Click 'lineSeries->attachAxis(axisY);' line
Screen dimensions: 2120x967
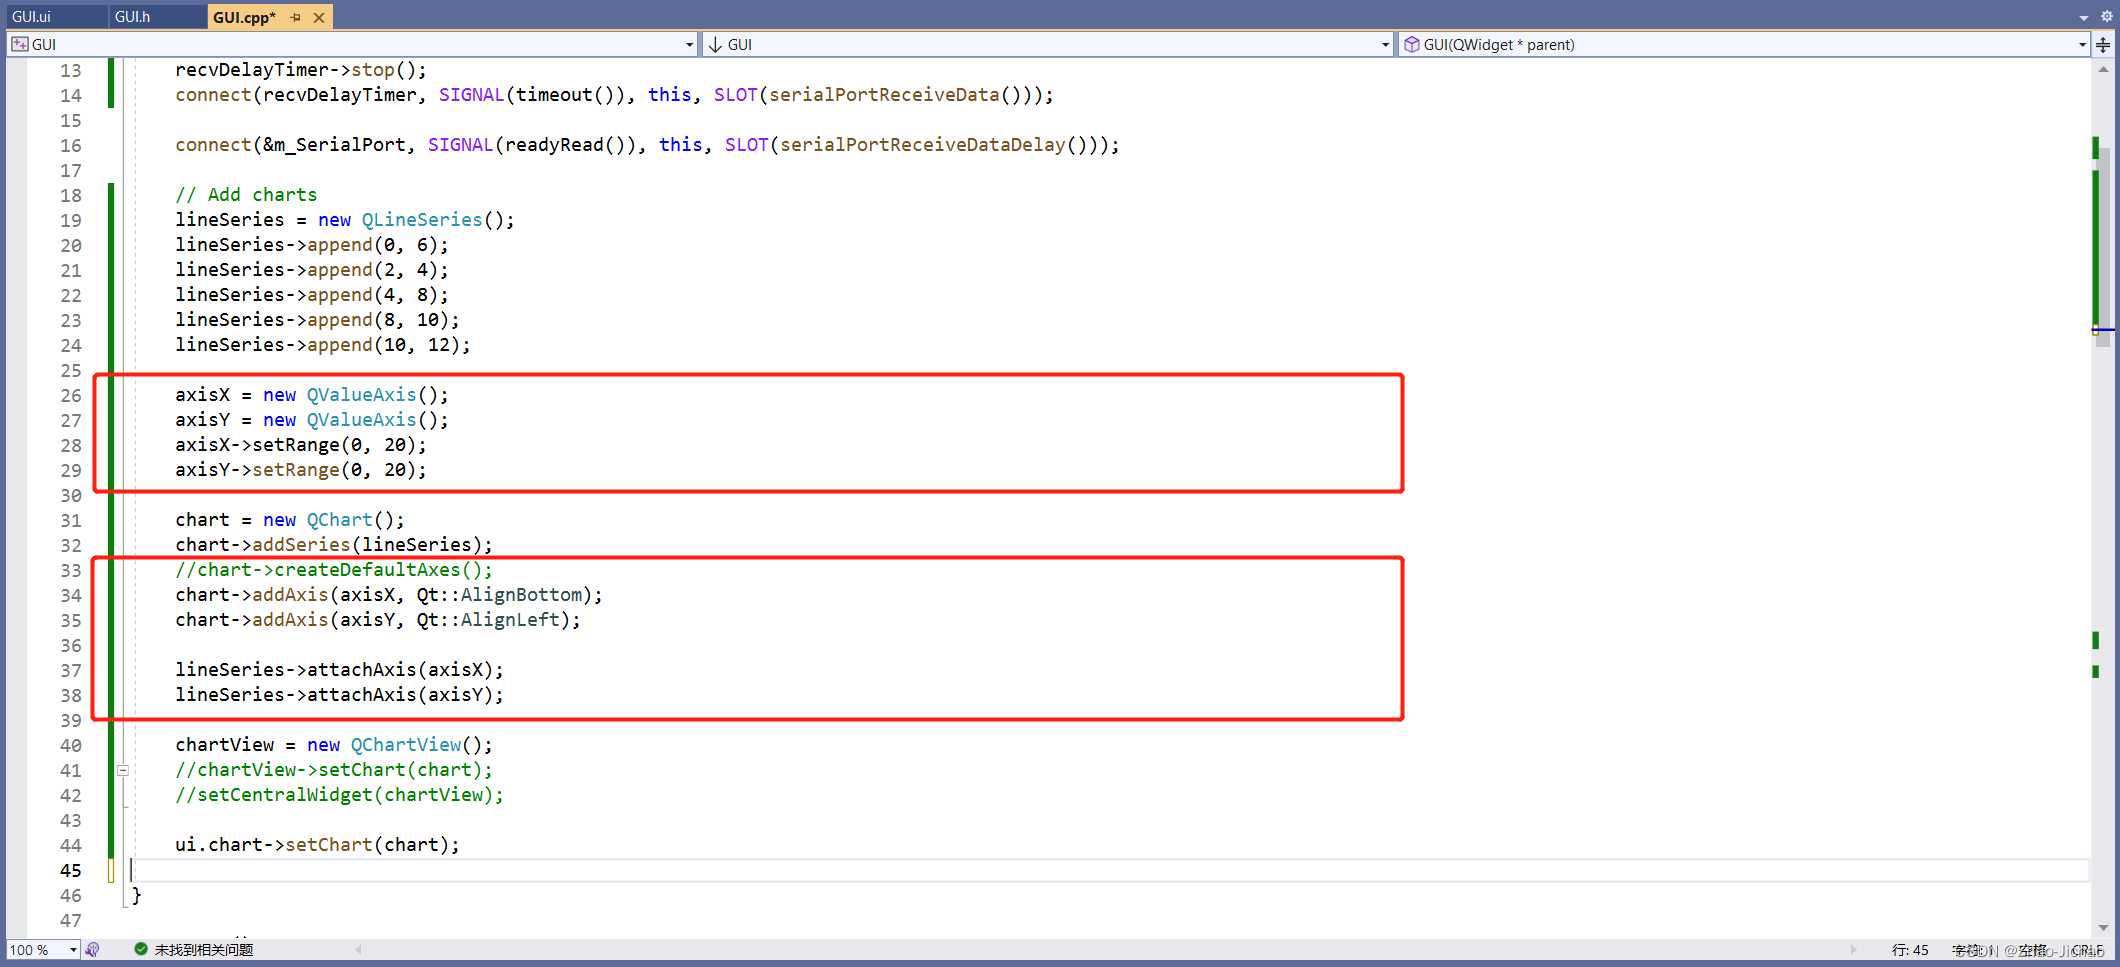(340, 695)
